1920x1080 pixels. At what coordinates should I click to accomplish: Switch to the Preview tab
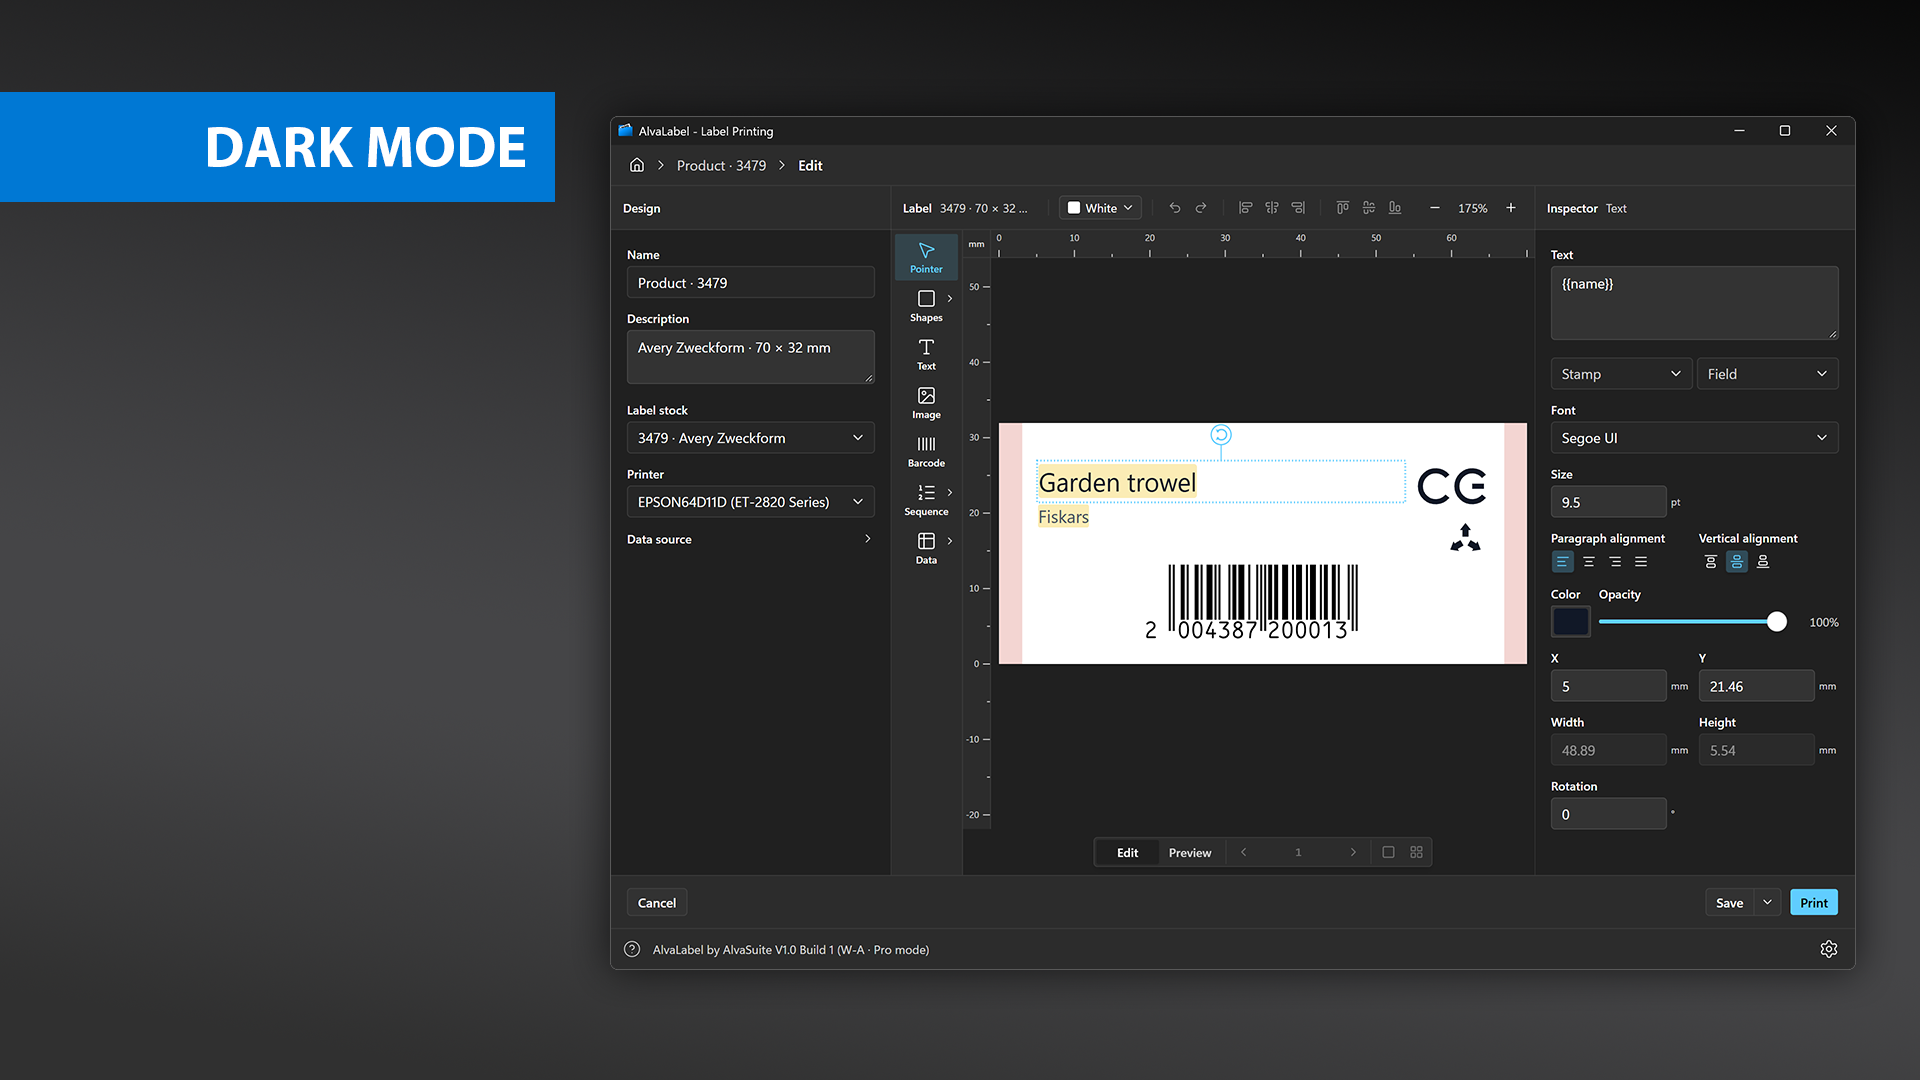[1190, 853]
